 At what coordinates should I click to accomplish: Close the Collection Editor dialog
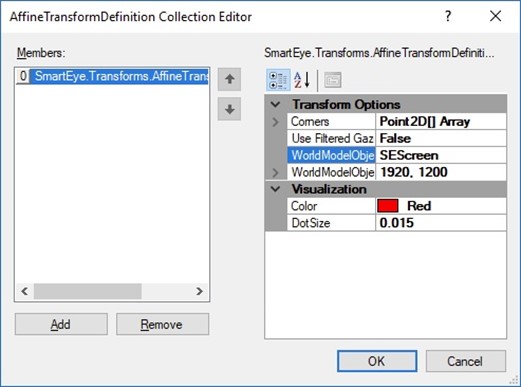click(495, 16)
